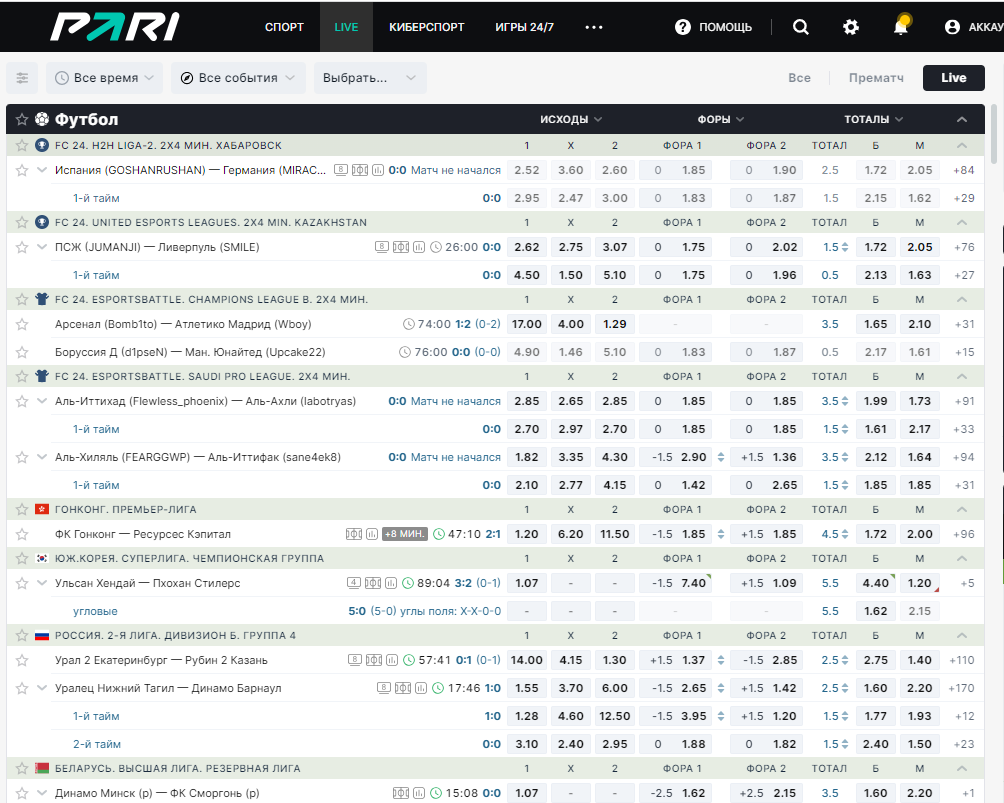1004x803 pixels.
Task: Star the ФК Гонконг — Ресурсес Кэпитал match
Action: pyautogui.click(x=22, y=534)
